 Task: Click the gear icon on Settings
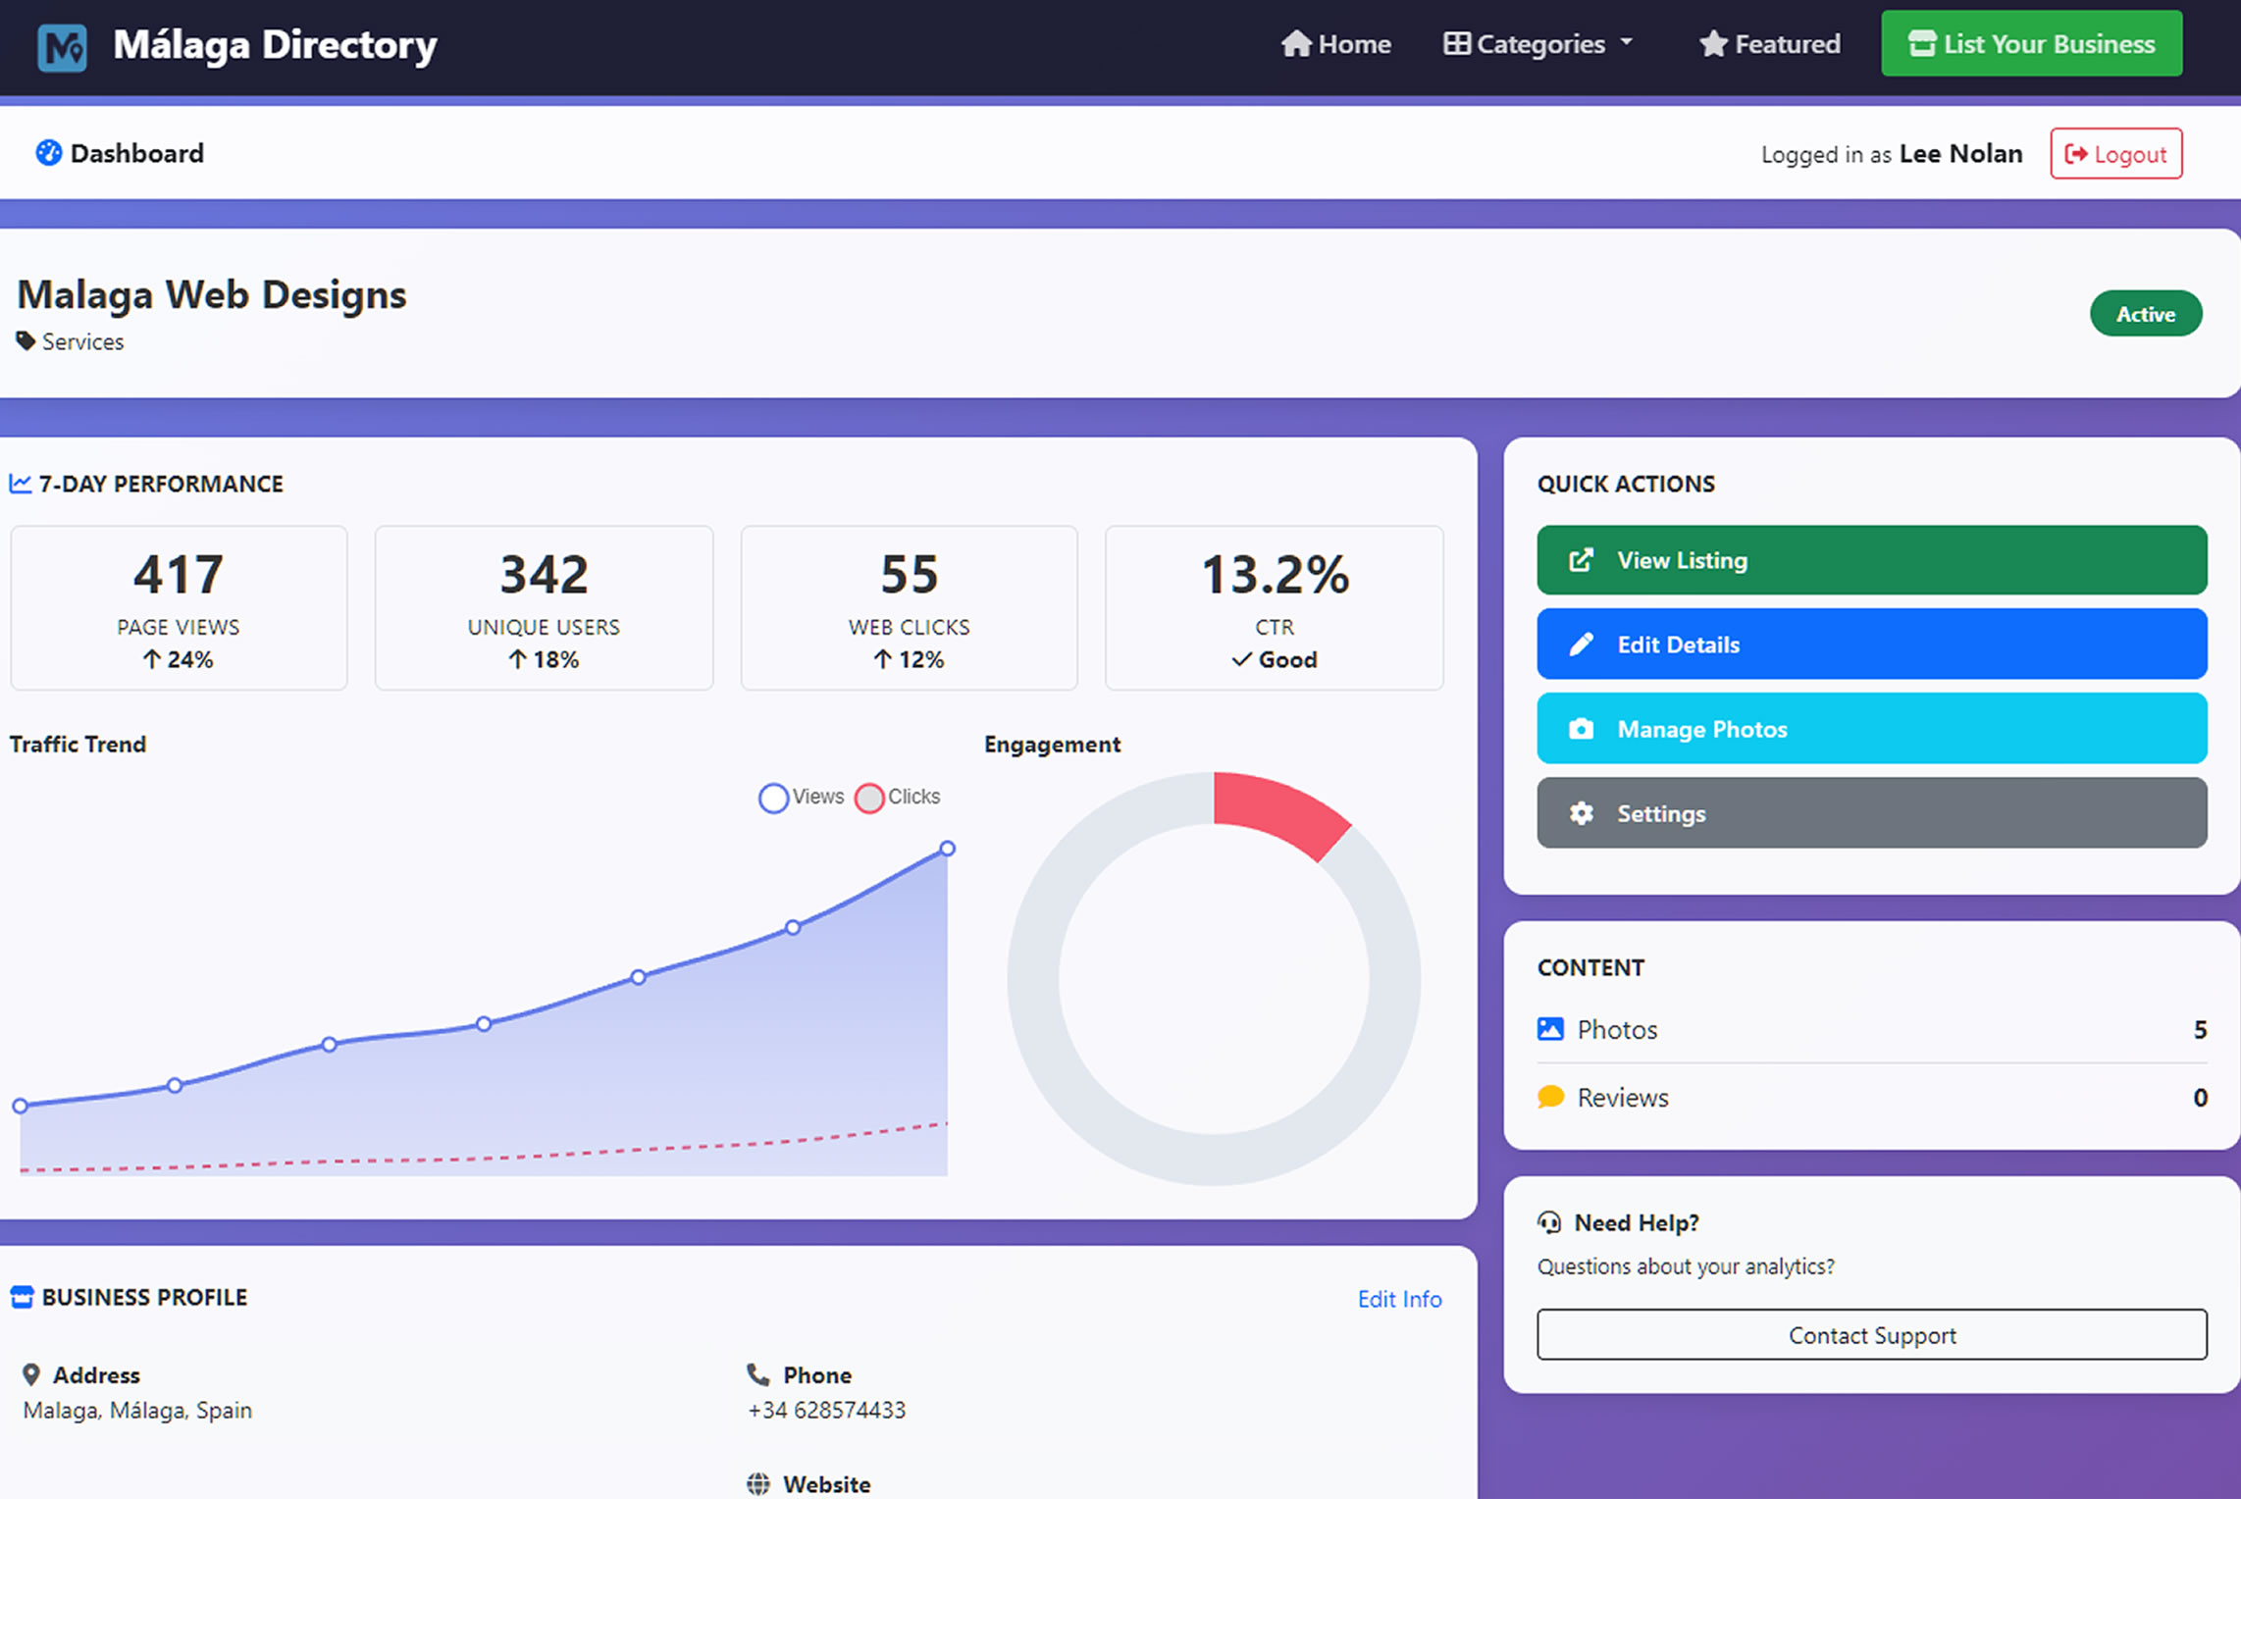coord(1581,814)
